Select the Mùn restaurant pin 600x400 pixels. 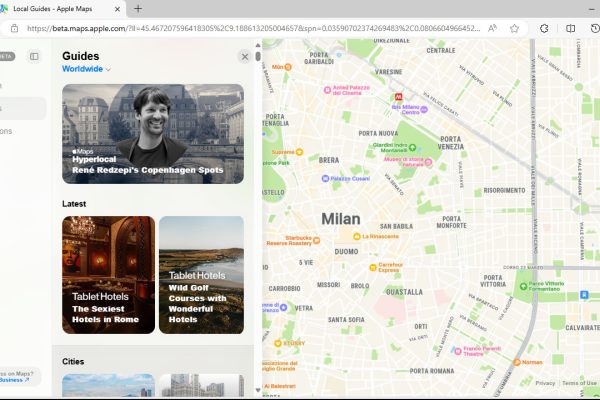tap(288, 67)
